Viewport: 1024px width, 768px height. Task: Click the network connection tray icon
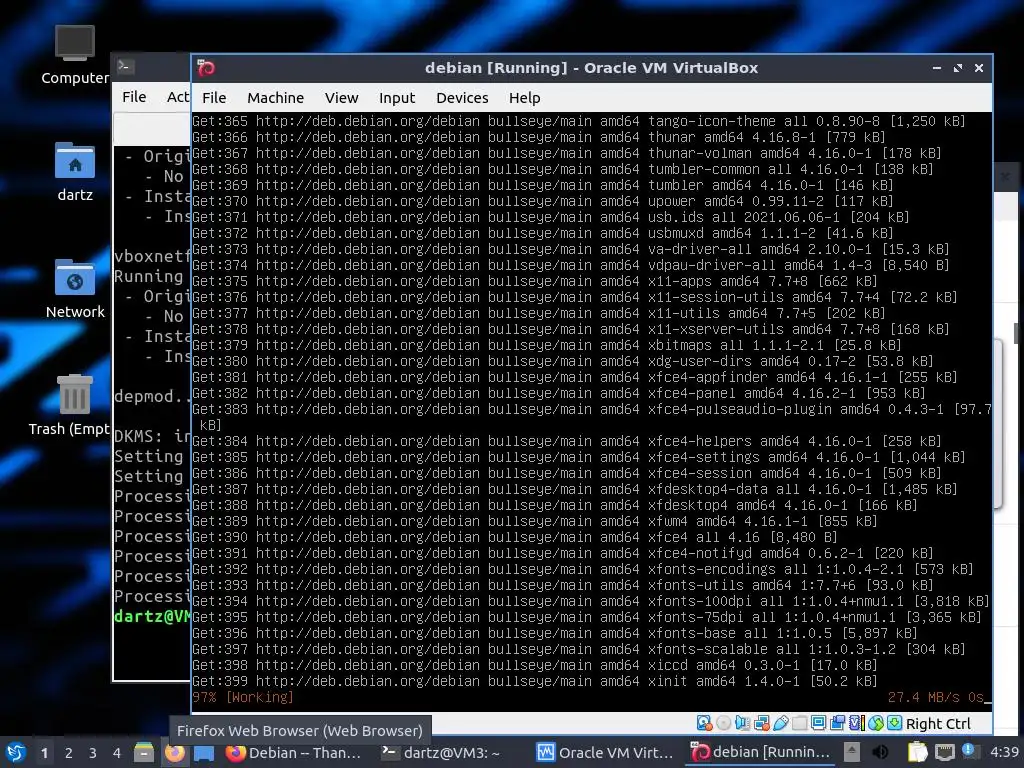click(x=945, y=753)
